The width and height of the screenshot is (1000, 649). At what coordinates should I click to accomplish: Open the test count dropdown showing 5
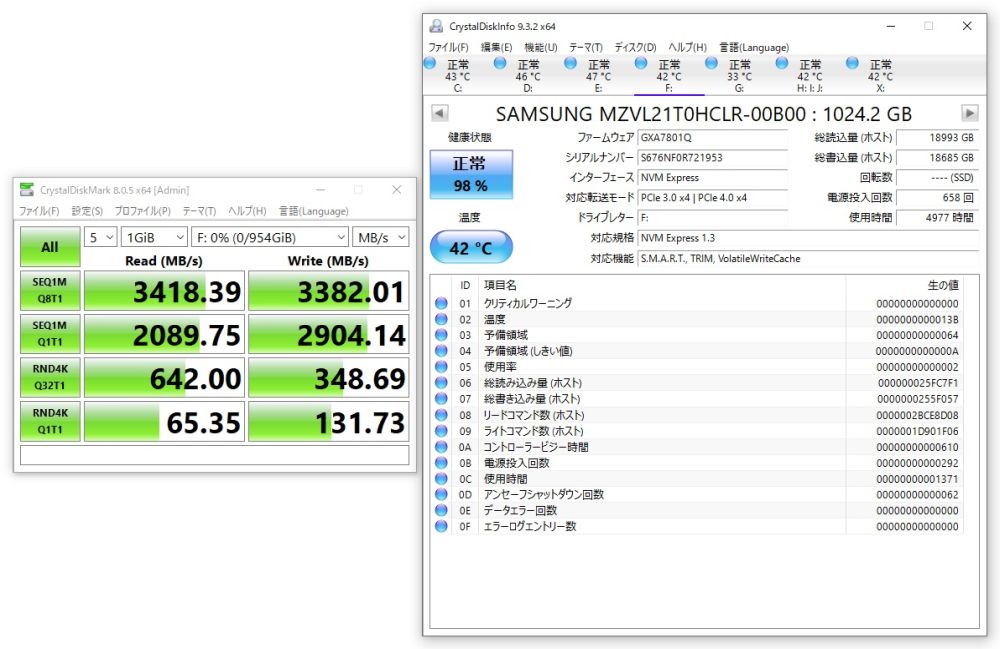pyautogui.click(x=101, y=238)
